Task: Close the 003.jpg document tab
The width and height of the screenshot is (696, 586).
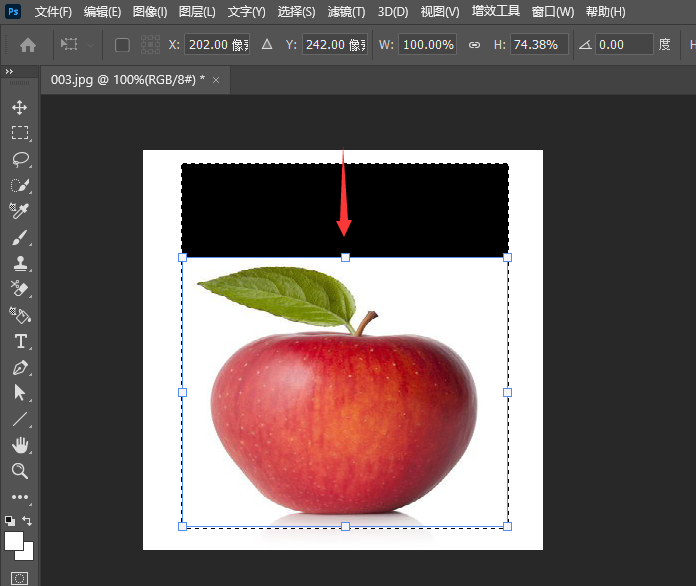Action: (x=216, y=80)
